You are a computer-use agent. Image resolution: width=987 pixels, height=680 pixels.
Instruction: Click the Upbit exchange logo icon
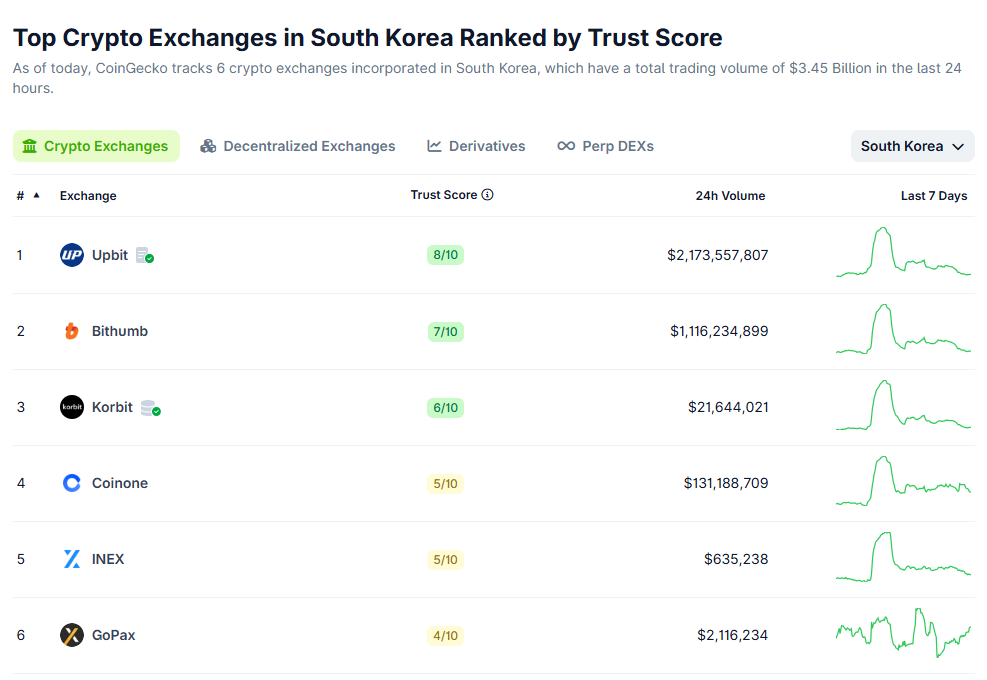pos(70,255)
